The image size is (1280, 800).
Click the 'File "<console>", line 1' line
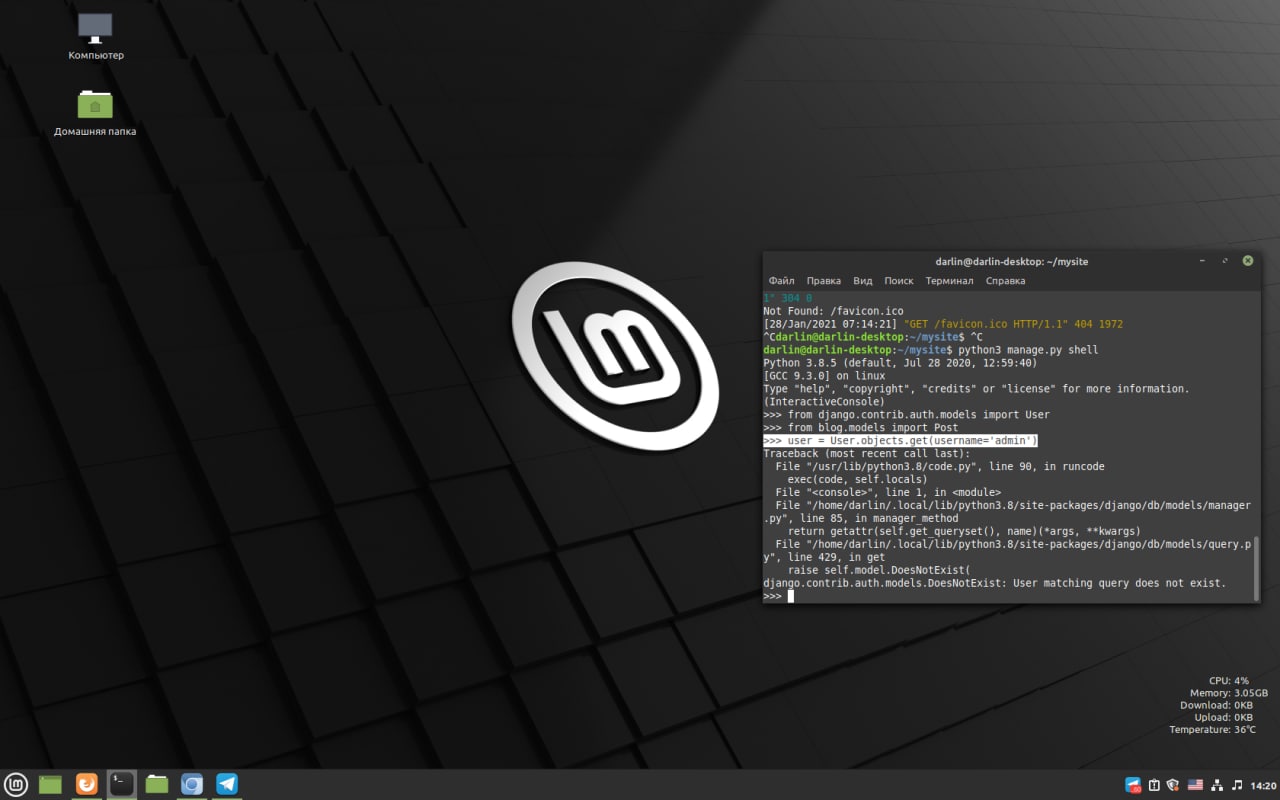pos(888,493)
